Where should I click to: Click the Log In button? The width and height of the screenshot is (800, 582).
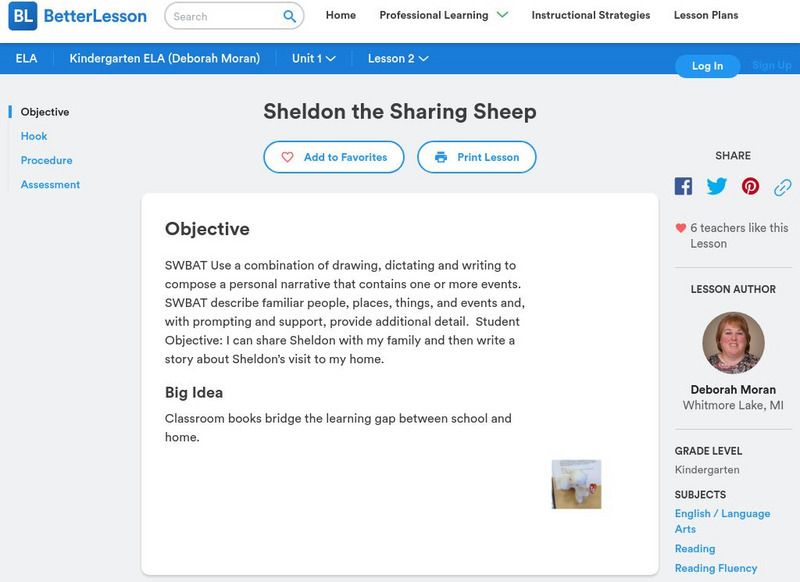click(x=707, y=66)
